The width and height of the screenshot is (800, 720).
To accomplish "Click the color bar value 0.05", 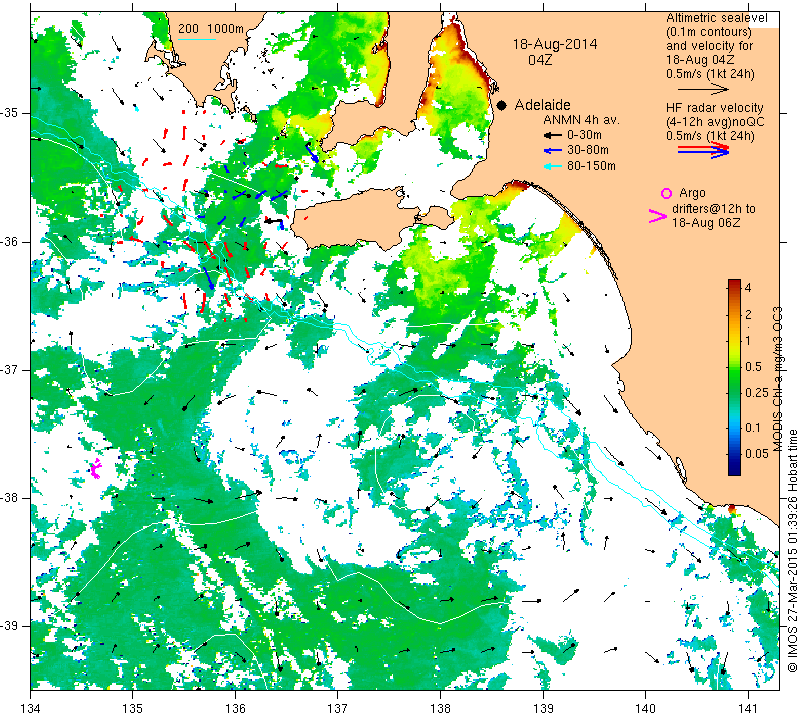I will (757, 453).
